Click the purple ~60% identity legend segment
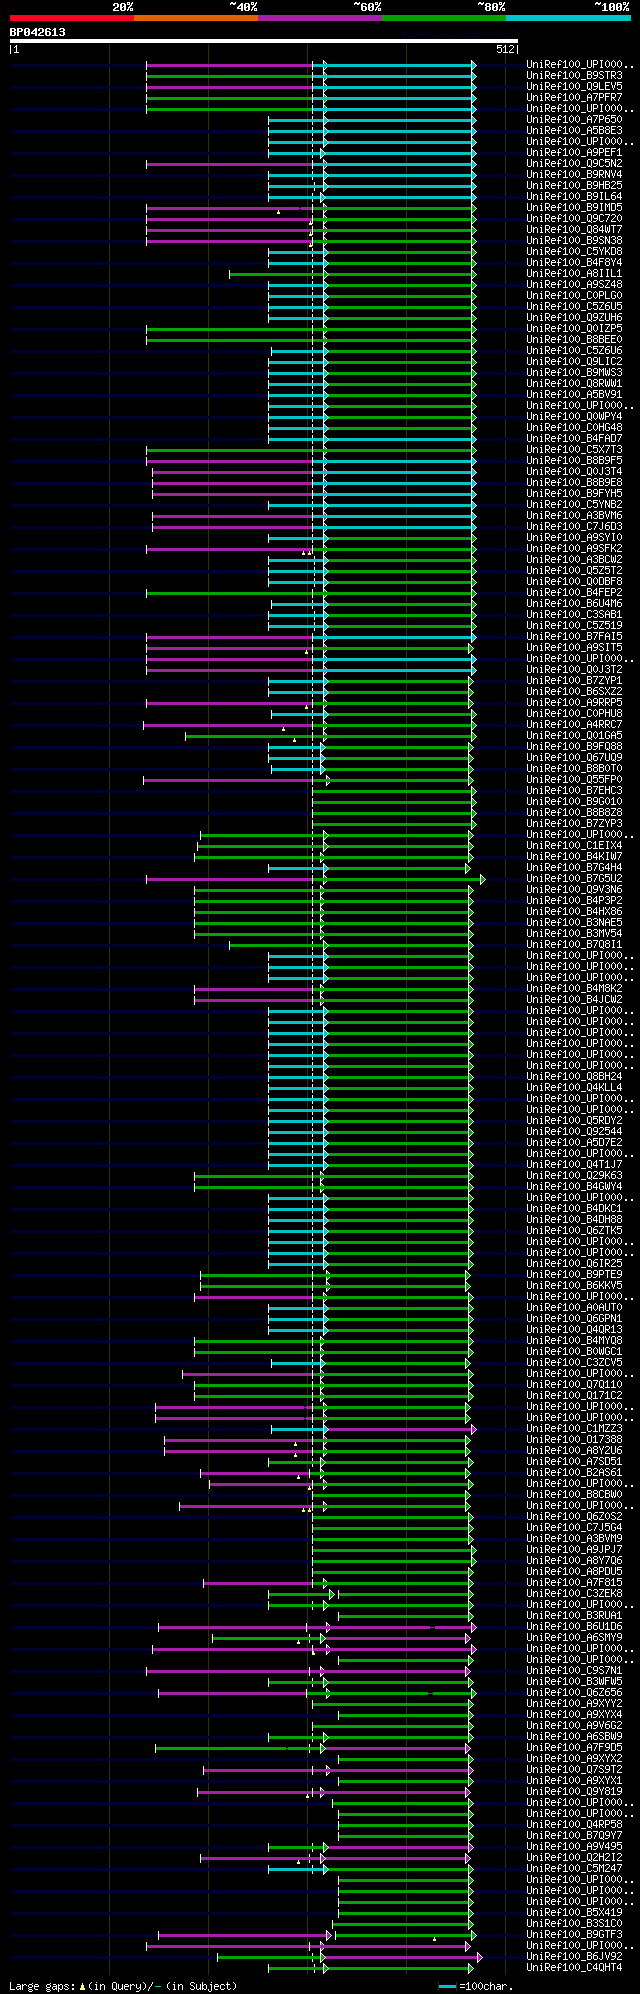This screenshot has height=1994, width=640. 320,18
